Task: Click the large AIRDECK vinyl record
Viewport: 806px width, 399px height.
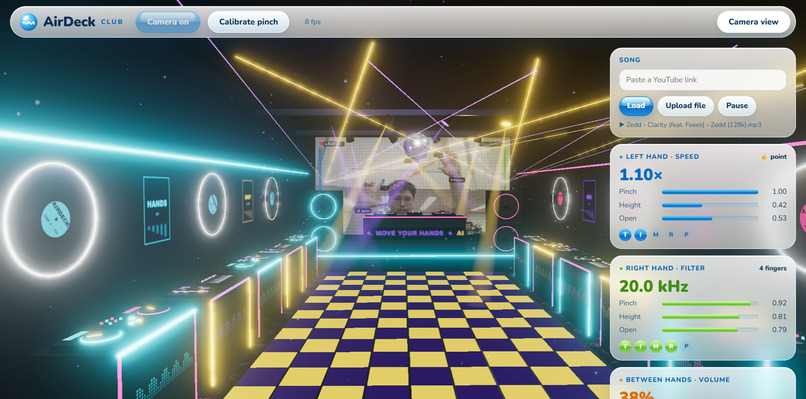Action: point(50,220)
